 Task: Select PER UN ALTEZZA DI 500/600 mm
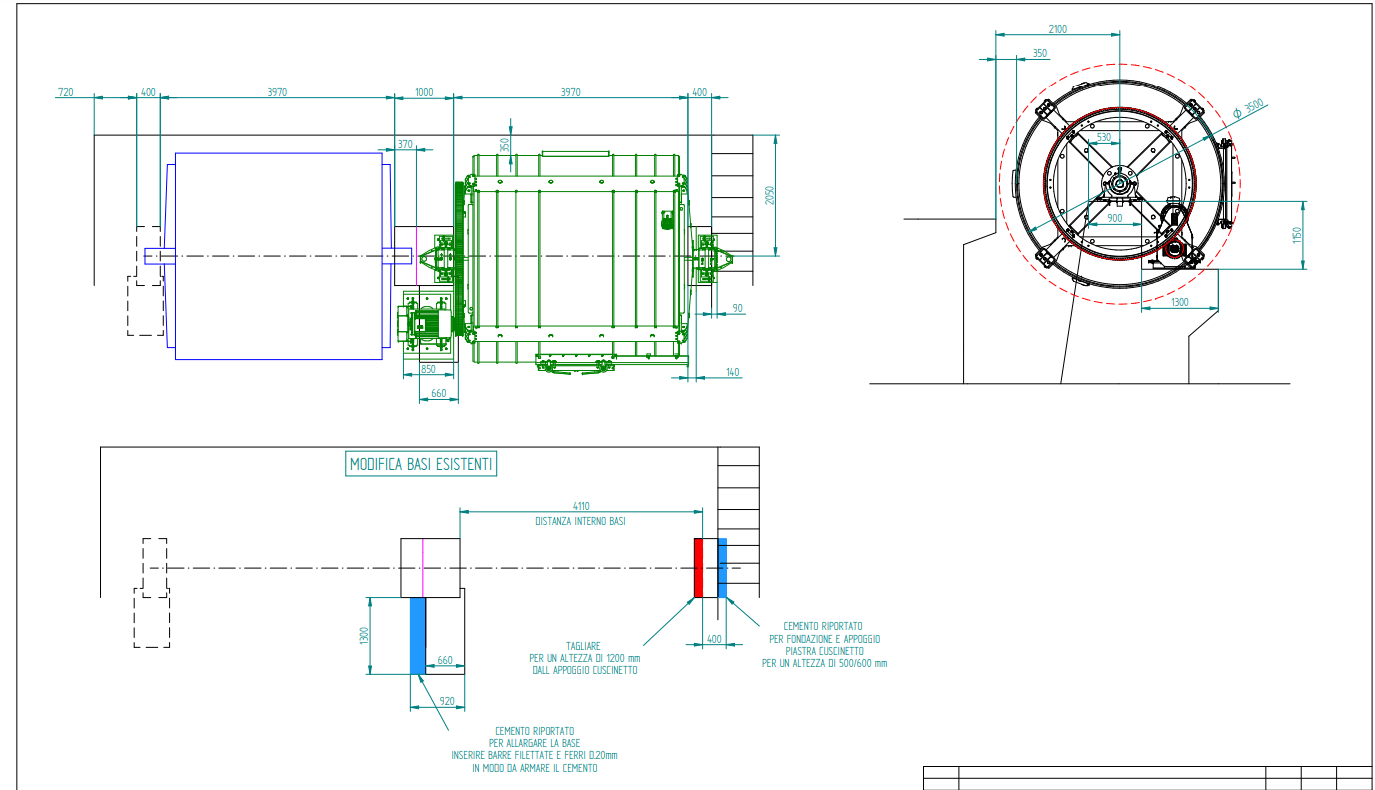click(x=824, y=662)
